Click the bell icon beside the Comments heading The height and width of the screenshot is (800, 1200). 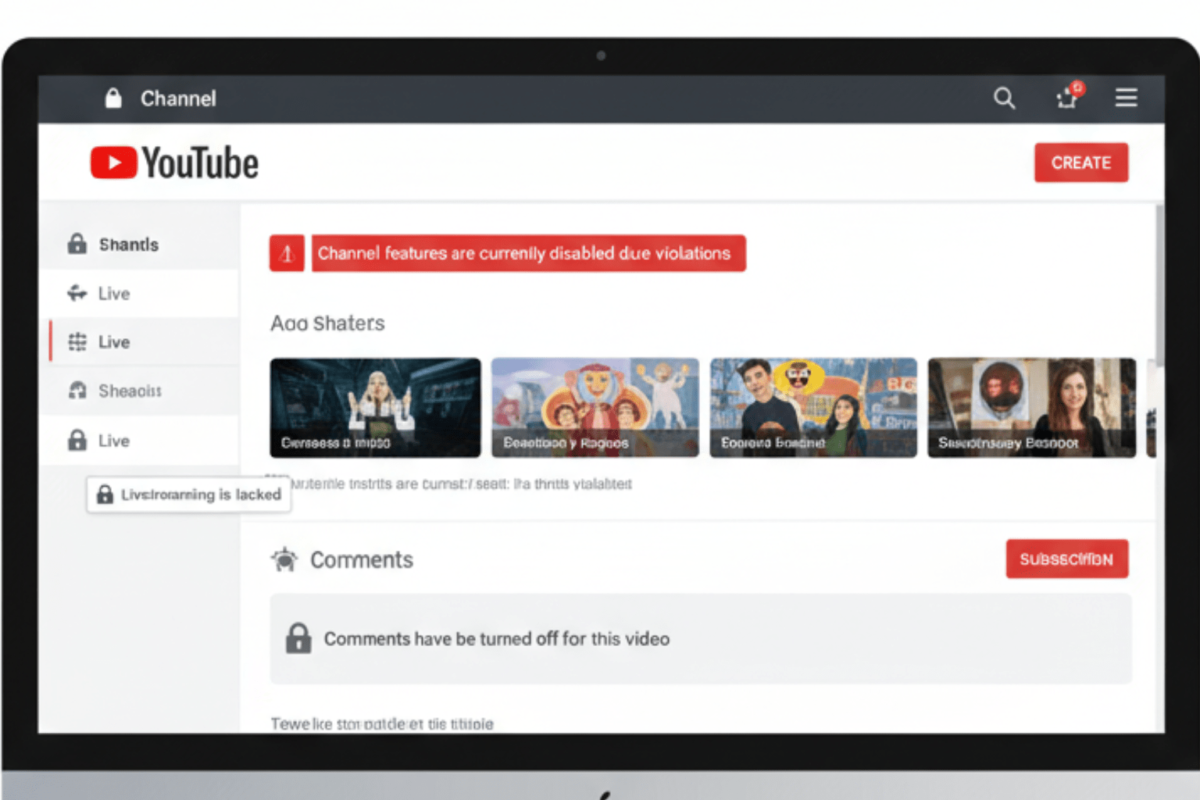(283, 559)
